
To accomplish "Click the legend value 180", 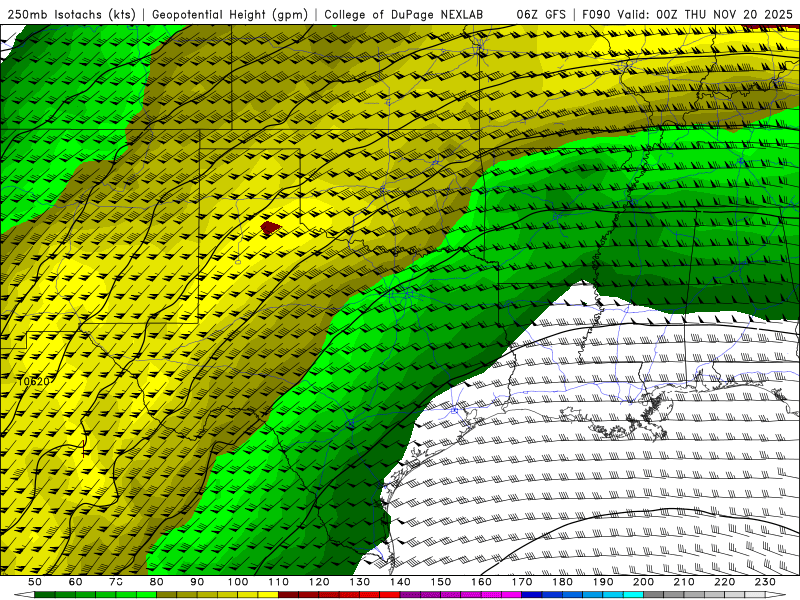I will [x=562, y=582].
